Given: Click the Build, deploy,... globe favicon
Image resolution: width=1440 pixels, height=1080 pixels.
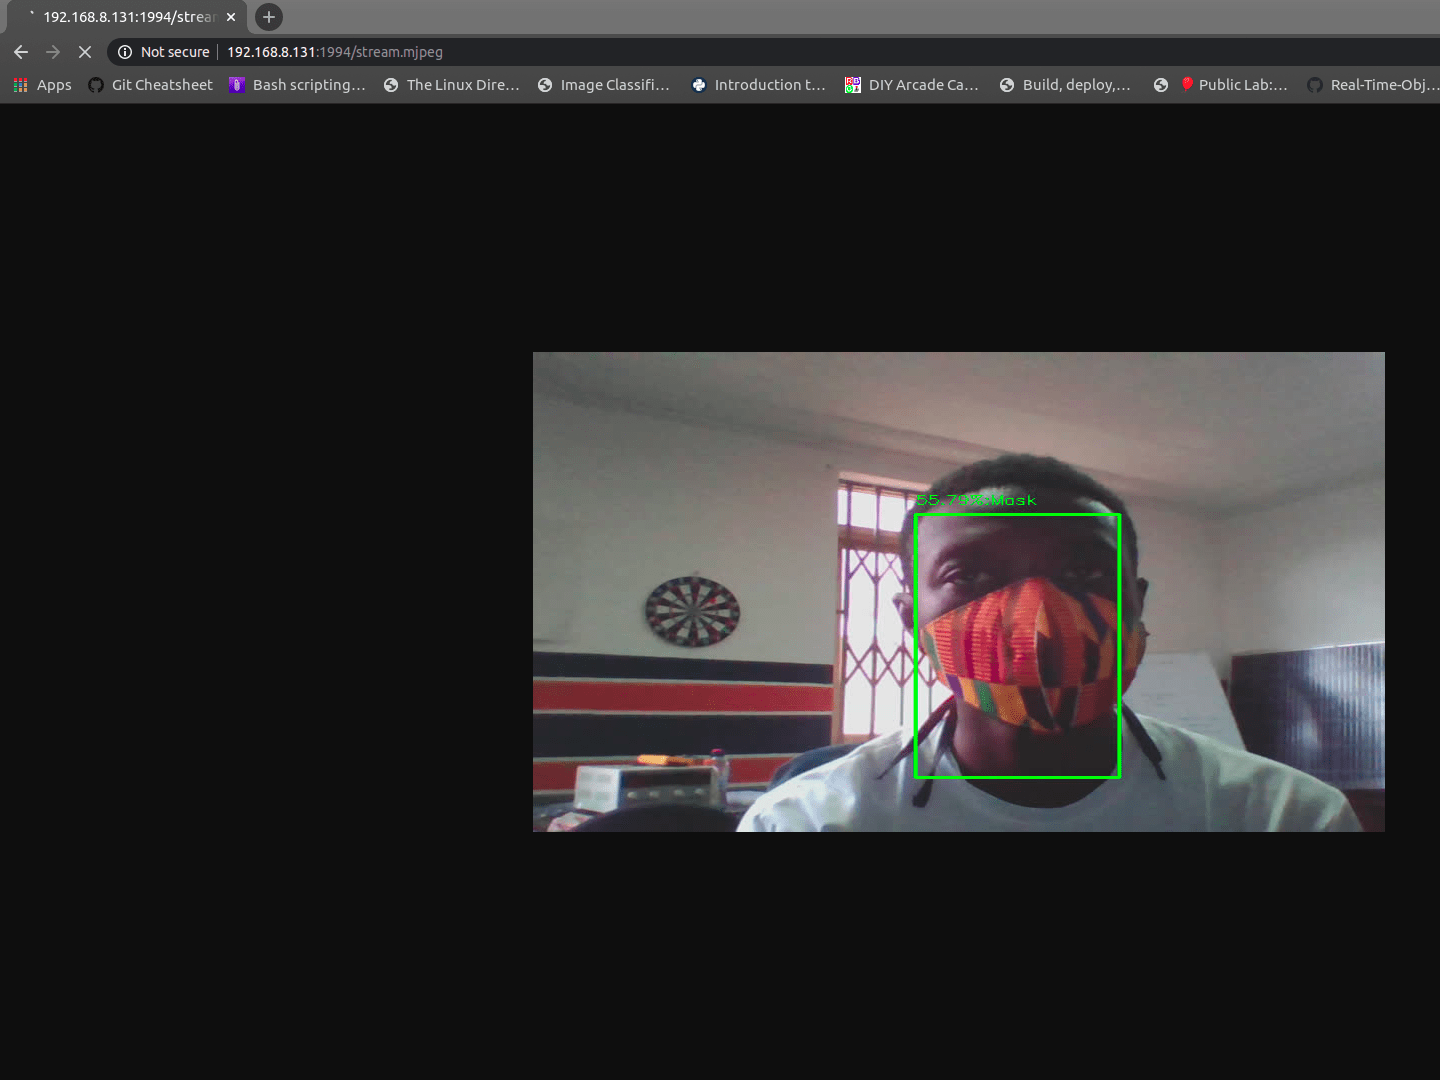Looking at the screenshot, I should click(1007, 85).
